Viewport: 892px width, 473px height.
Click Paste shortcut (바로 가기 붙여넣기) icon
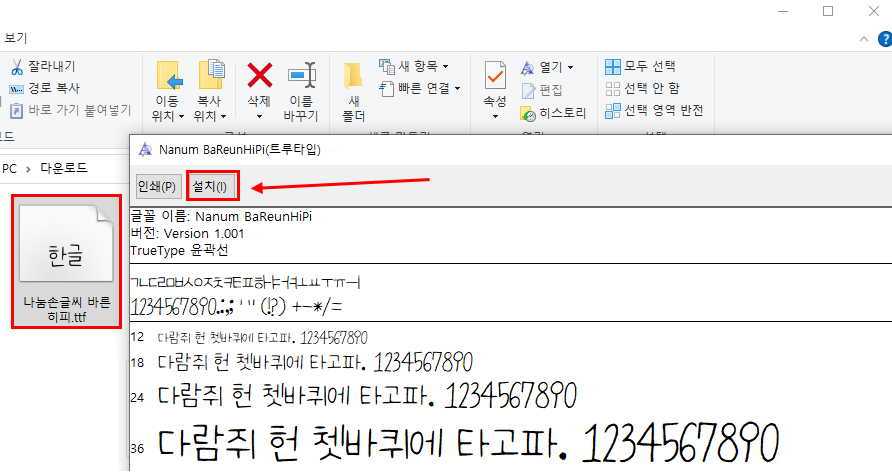pyautogui.click(x=16, y=110)
